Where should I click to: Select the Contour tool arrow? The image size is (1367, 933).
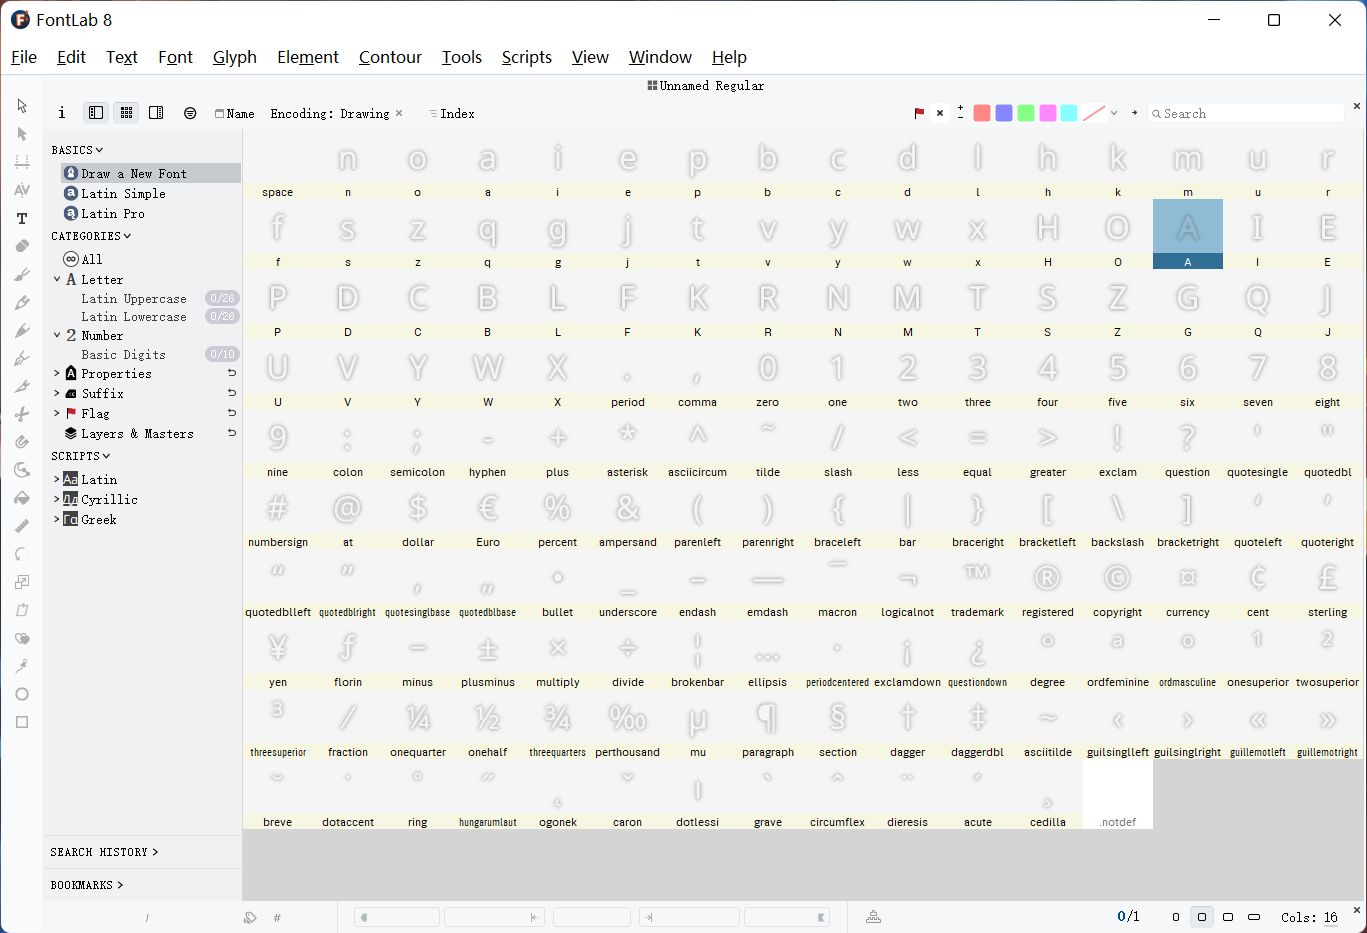pos(22,106)
